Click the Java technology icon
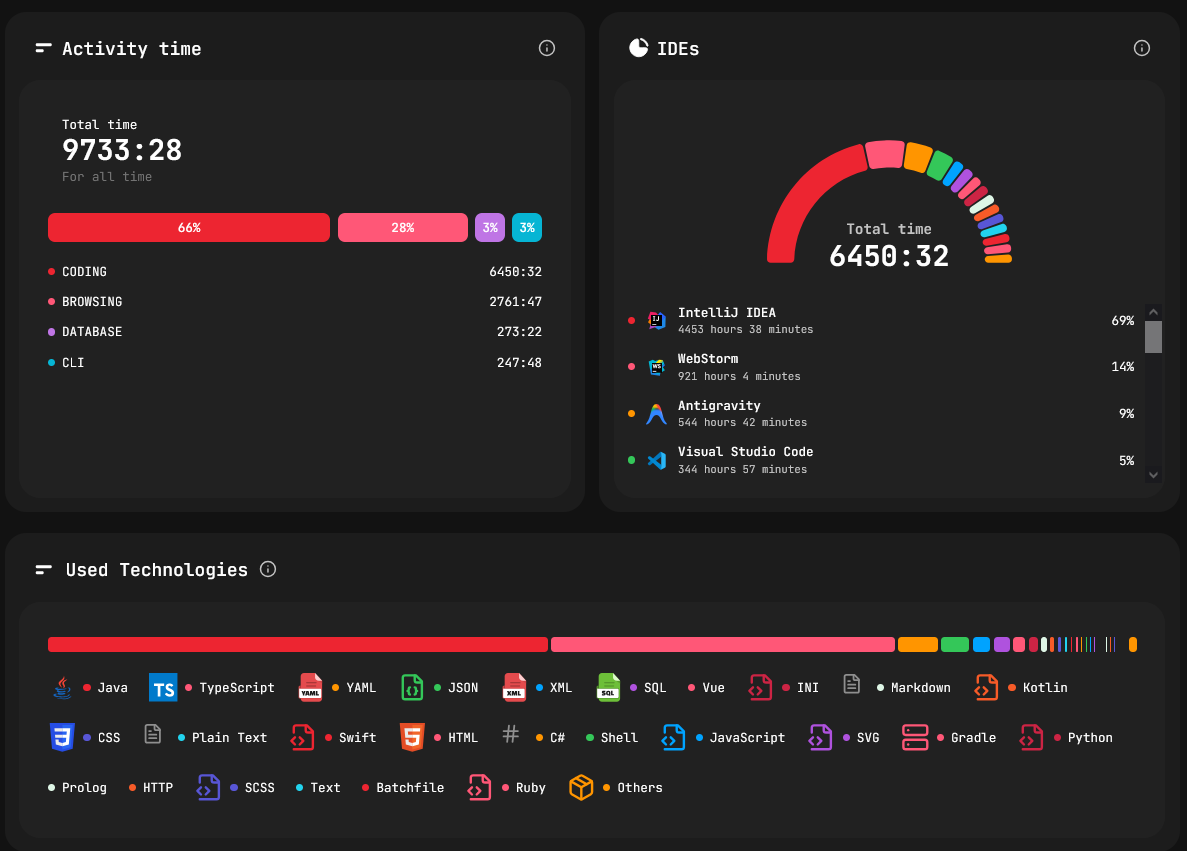This screenshot has width=1187, height=851. (x=63, y=687)
